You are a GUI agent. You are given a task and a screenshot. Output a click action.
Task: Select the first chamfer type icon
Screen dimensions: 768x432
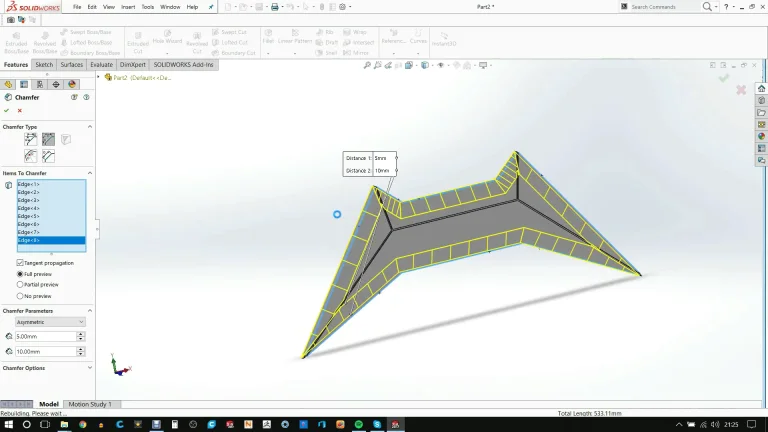(31, 140)
